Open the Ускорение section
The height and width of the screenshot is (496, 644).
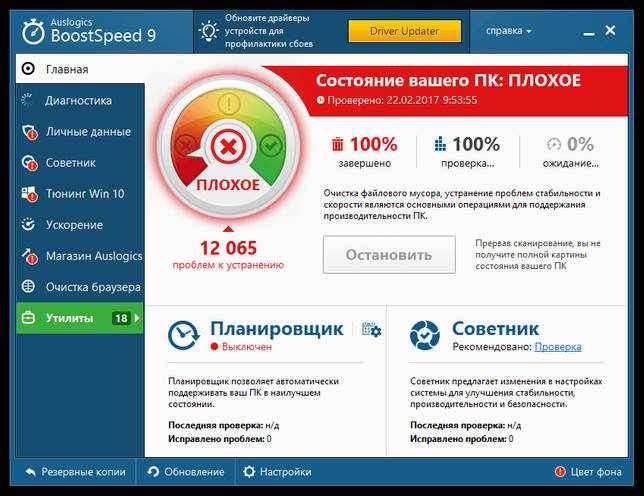(x=80, y=225)
